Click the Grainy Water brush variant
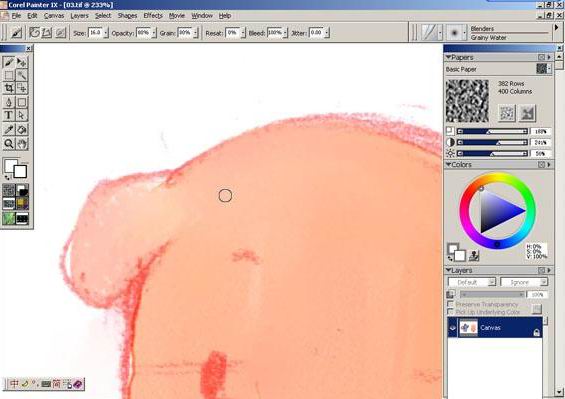The width and height of the screenshot is (565, 399). (488, 37)
